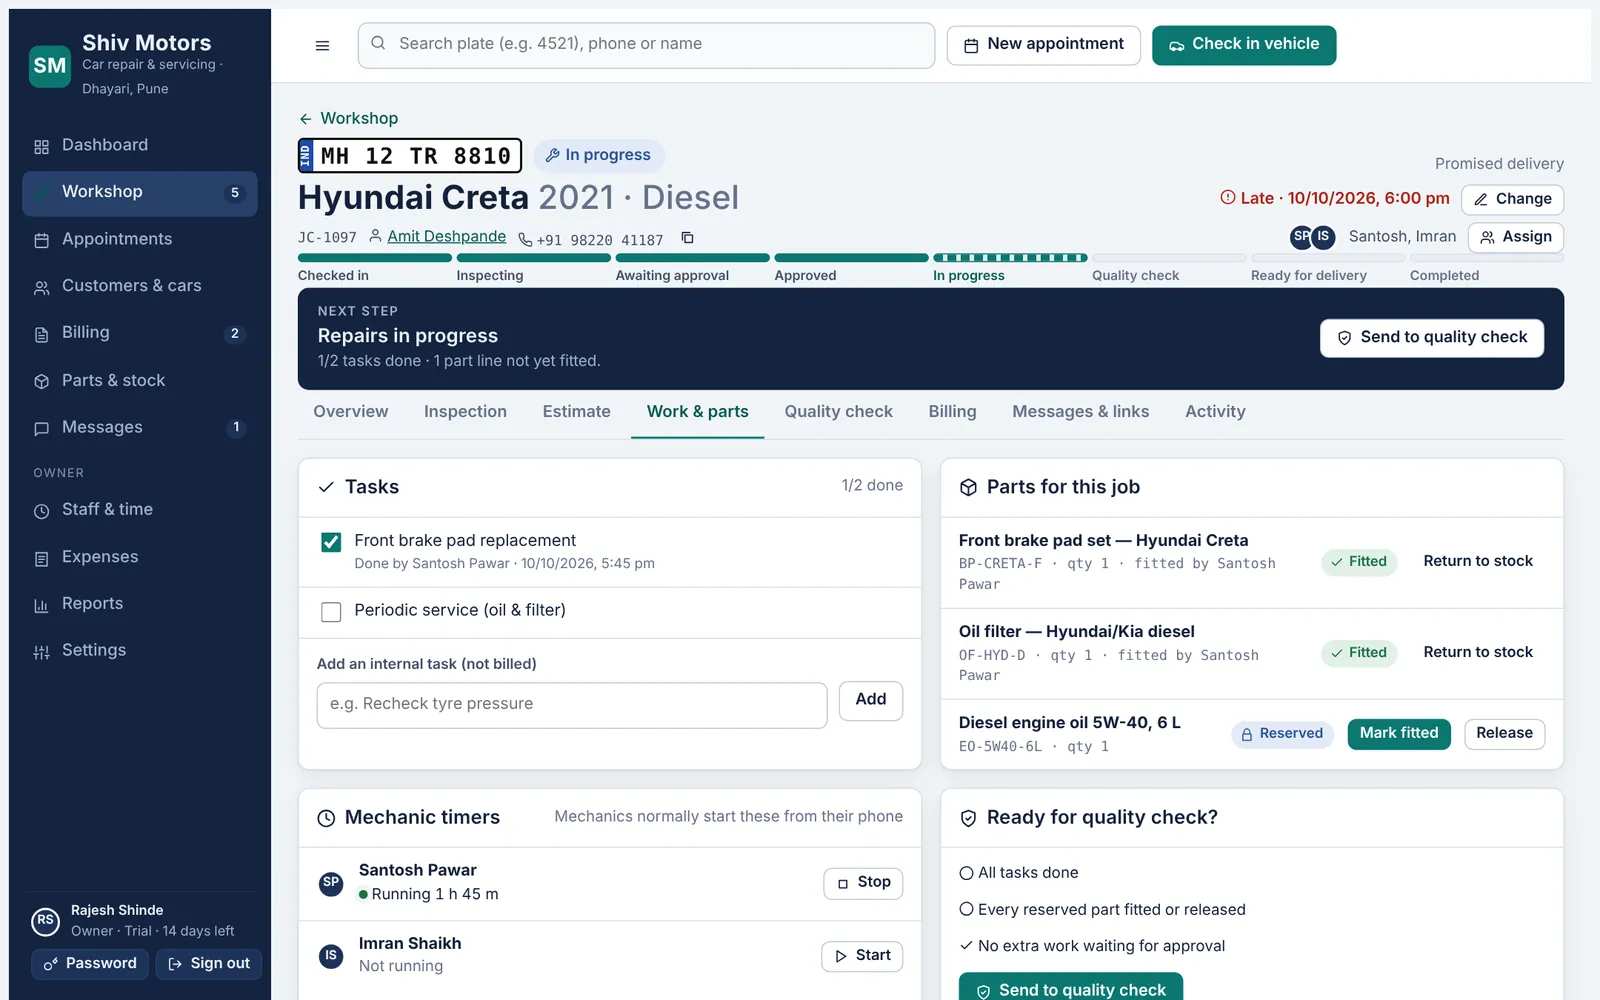Click the SP mechanic avatar near Assign

[1301, 237]
